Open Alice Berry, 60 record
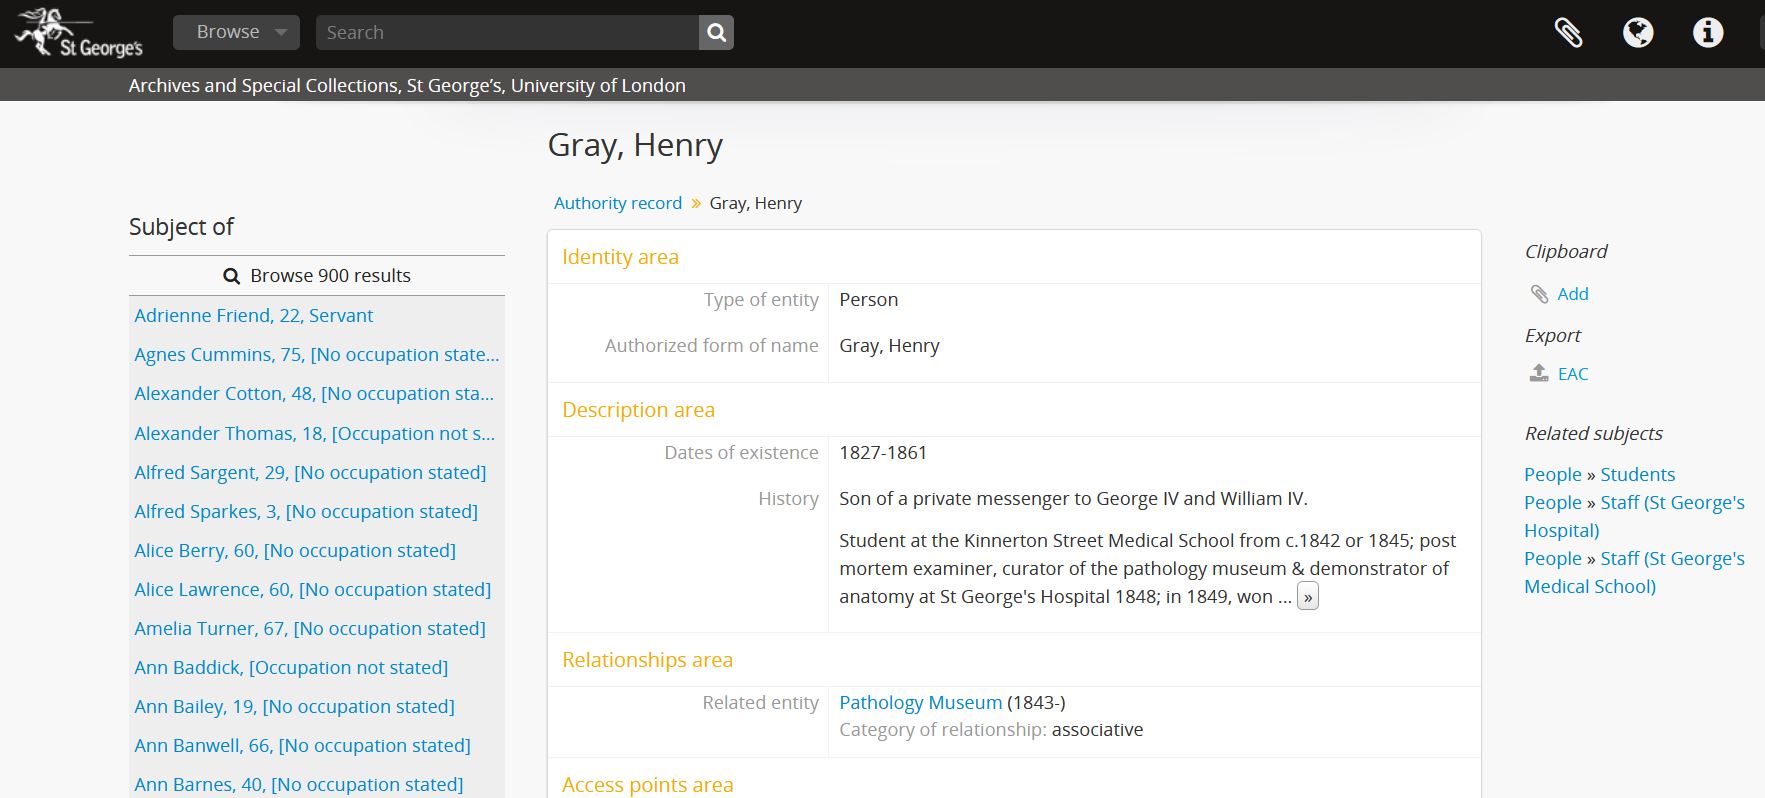 tap(295, 550)
